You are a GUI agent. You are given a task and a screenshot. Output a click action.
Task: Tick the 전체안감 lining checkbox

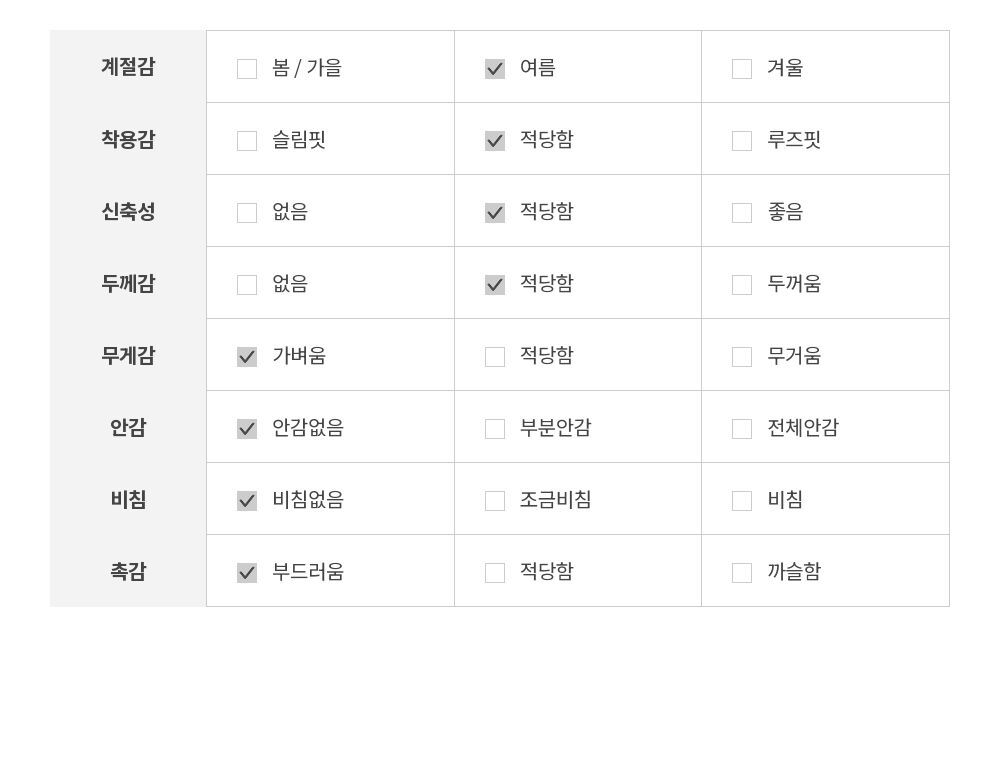742,429
